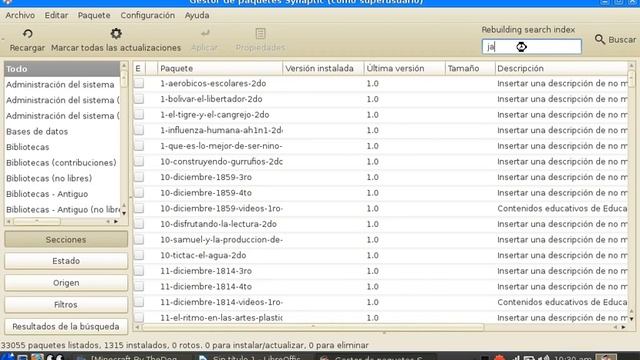Click sections list horizontal scrollbar thumb

click(37, 221)
